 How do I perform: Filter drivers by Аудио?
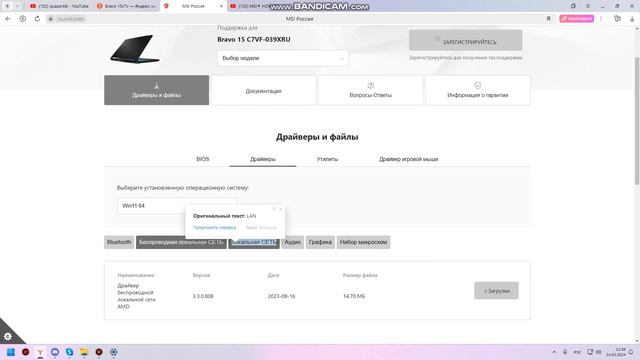pyautogui.click(x=292, y=242)
